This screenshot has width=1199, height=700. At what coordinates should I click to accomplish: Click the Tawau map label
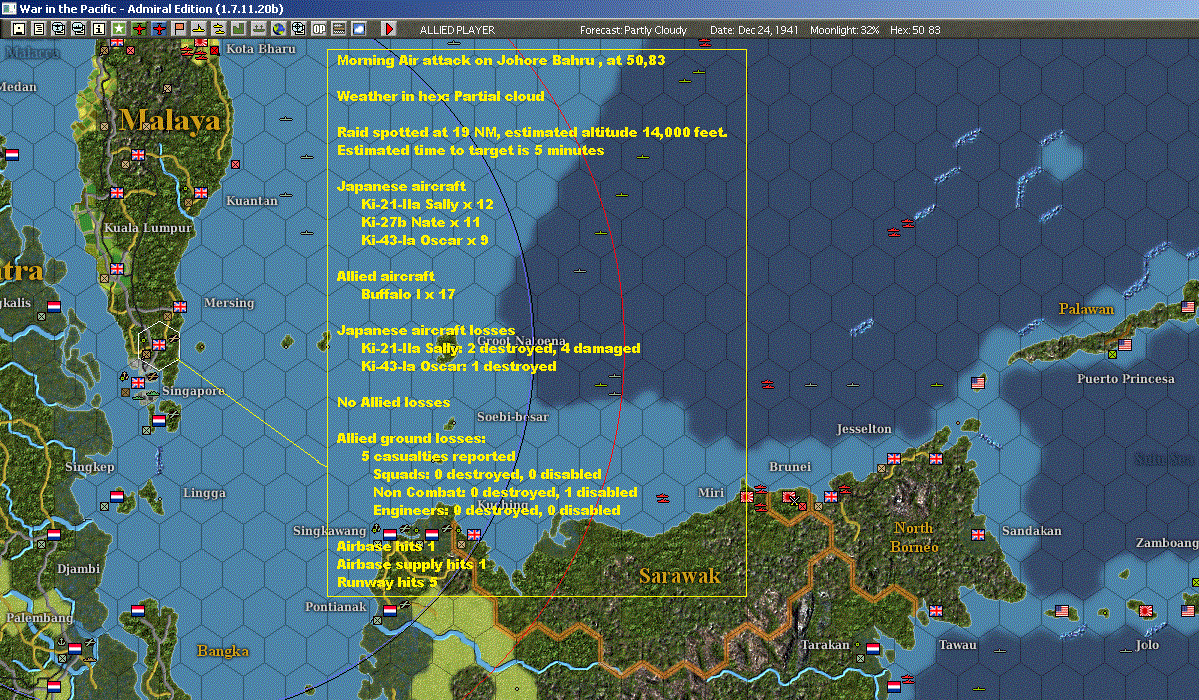click(957, 645)
